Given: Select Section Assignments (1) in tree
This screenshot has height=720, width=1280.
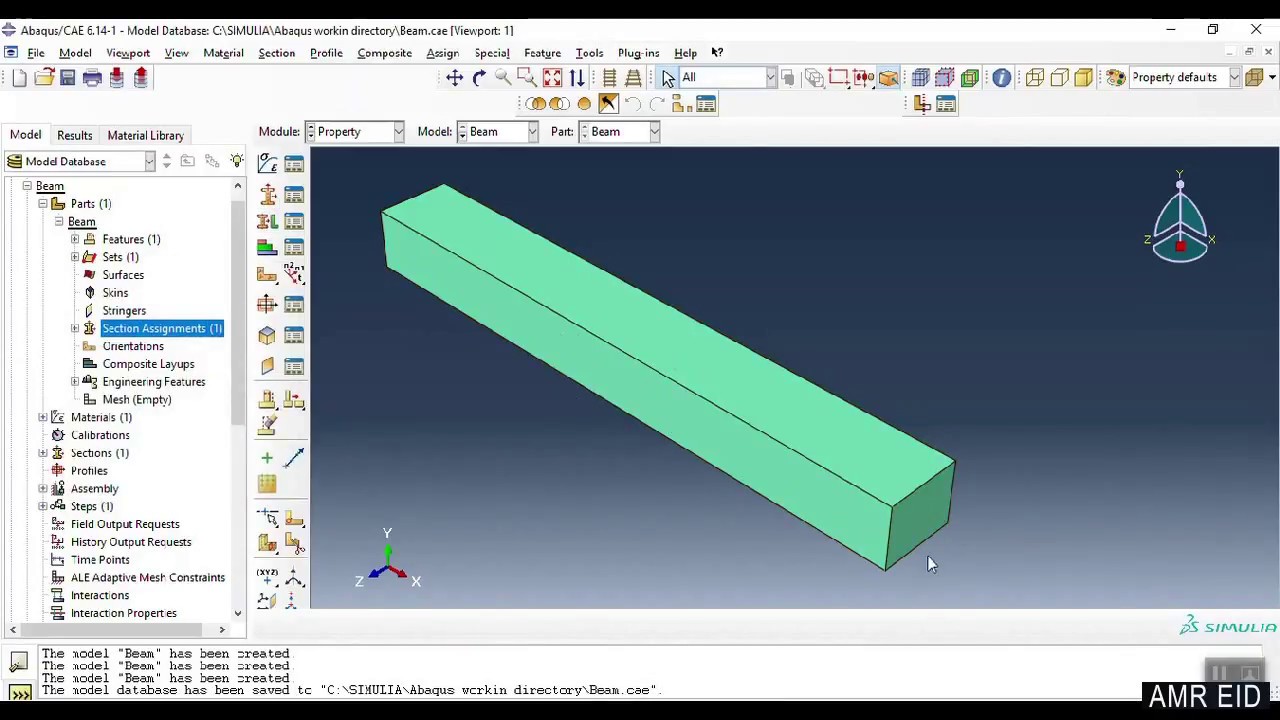Looking at the screenshot, I should click(162, 328).
